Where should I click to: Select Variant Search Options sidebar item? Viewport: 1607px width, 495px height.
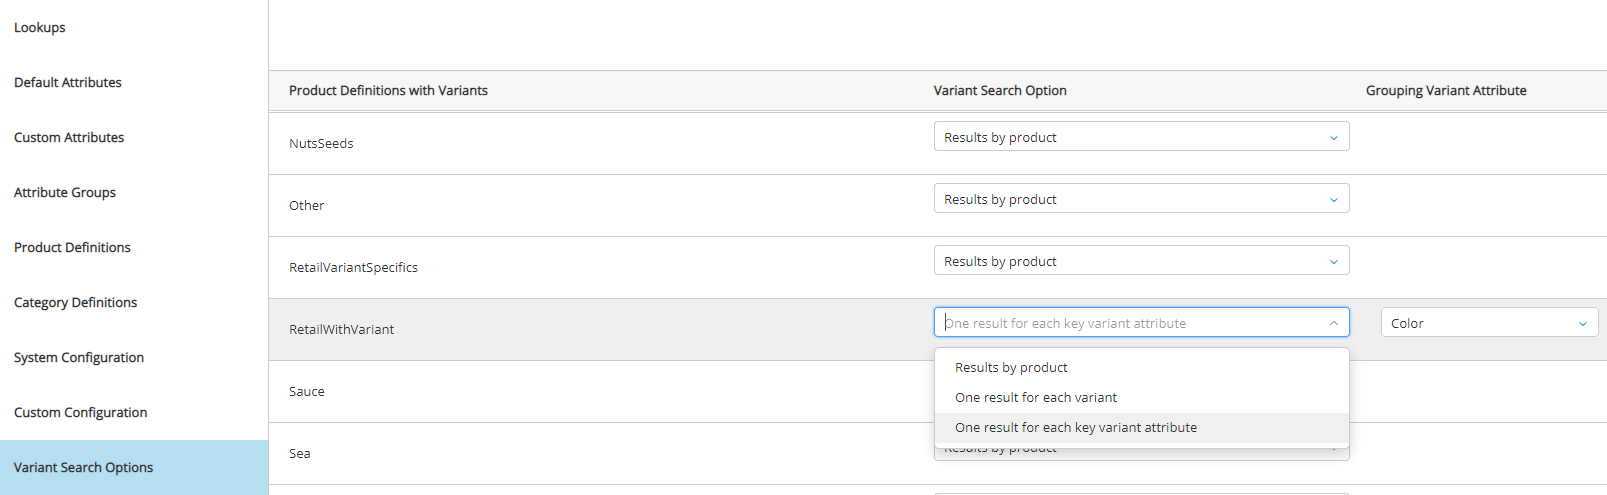84,468
